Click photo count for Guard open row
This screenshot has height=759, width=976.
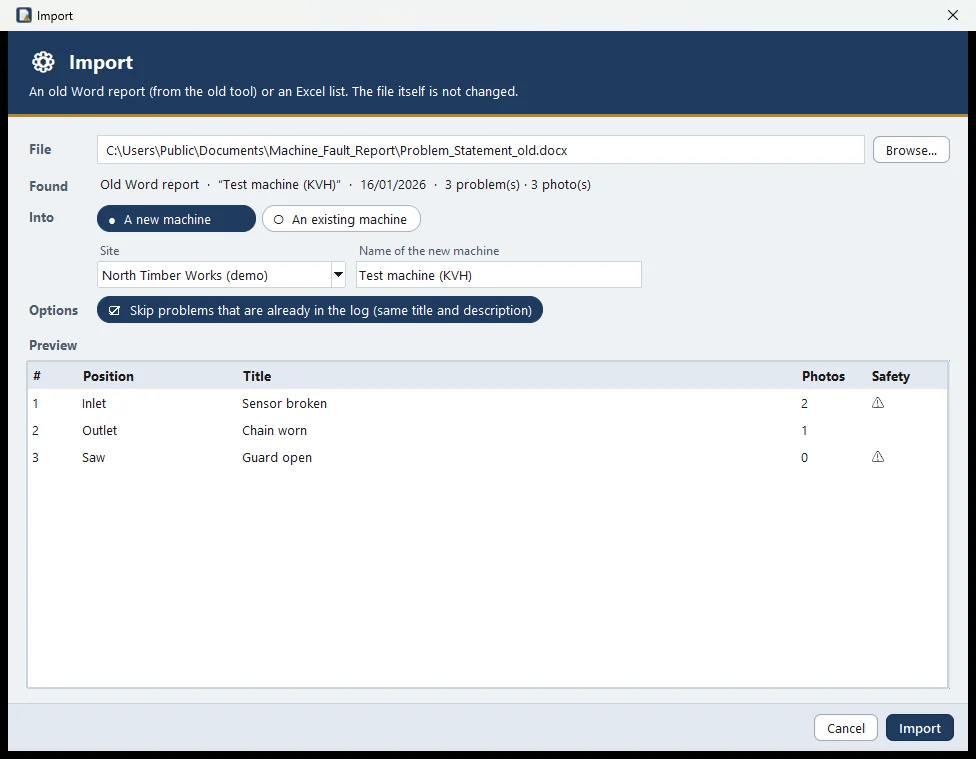tap(804, 458)
